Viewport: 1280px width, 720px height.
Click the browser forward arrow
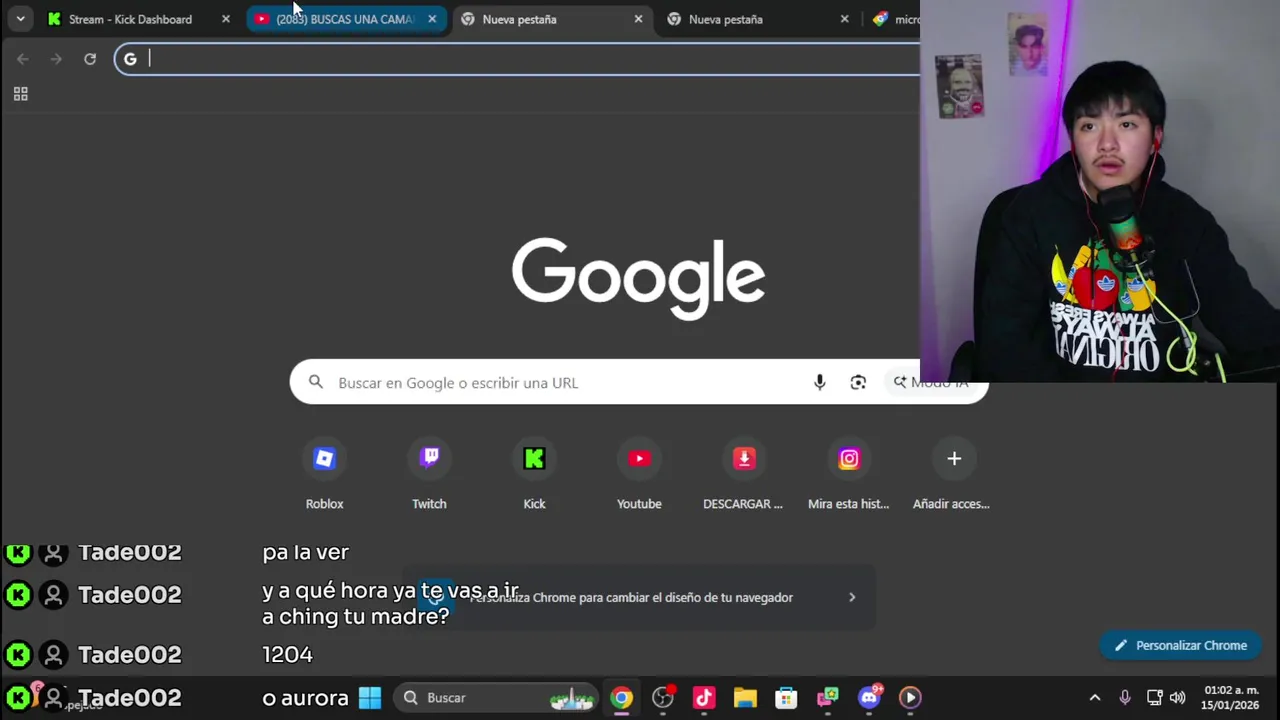(x=56, y=59)
